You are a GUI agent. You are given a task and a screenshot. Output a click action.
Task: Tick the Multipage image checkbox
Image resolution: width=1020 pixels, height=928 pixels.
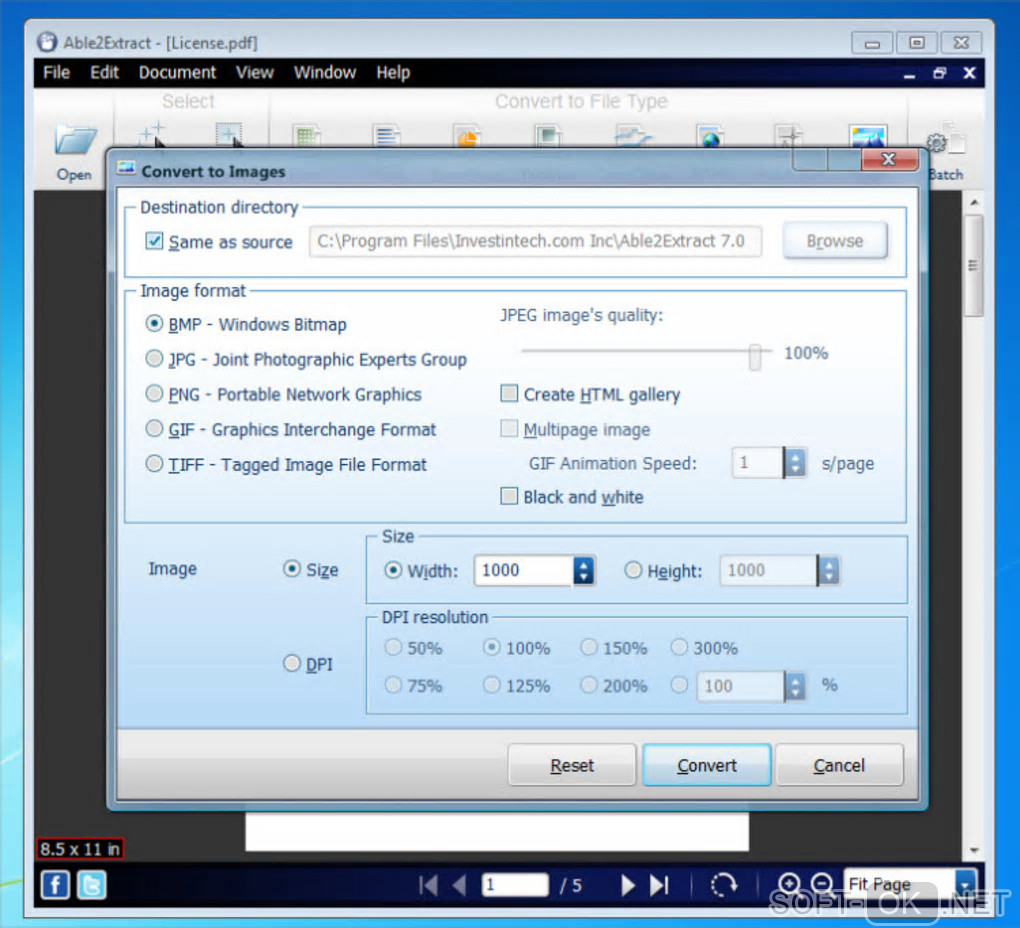coord(509,429)
